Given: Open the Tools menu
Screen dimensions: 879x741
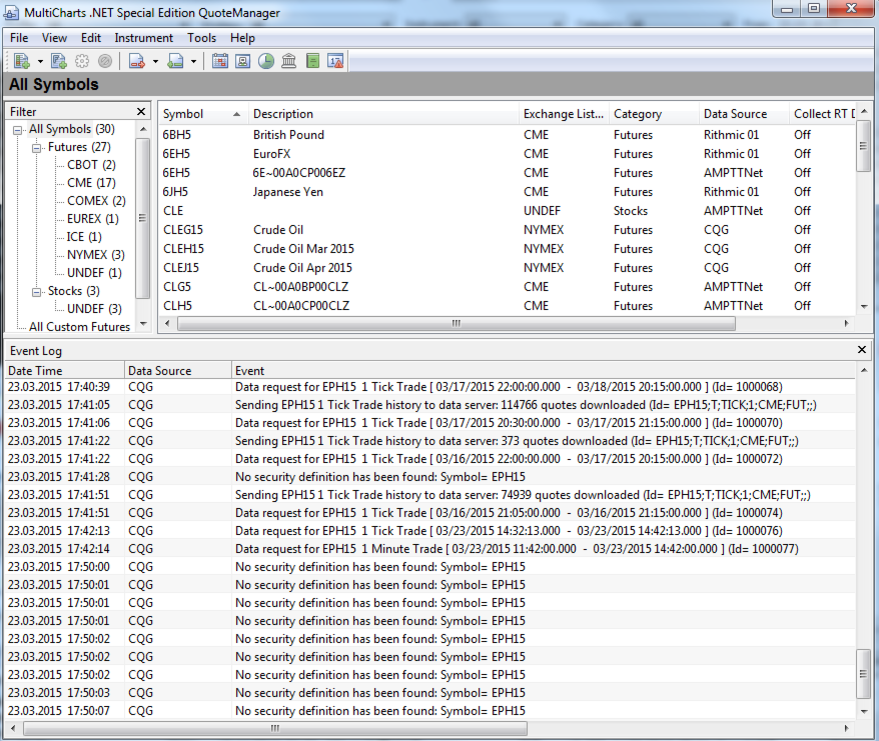Looking at the screenshot, I should click(x=202, y=38).
